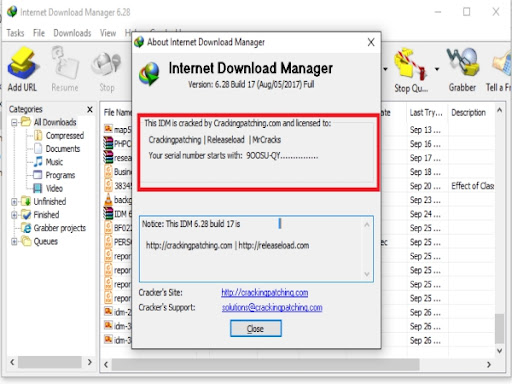This screenshot has height=384, width=512.
Task: Select the Video category folder
Action: (x=38, y=188)
